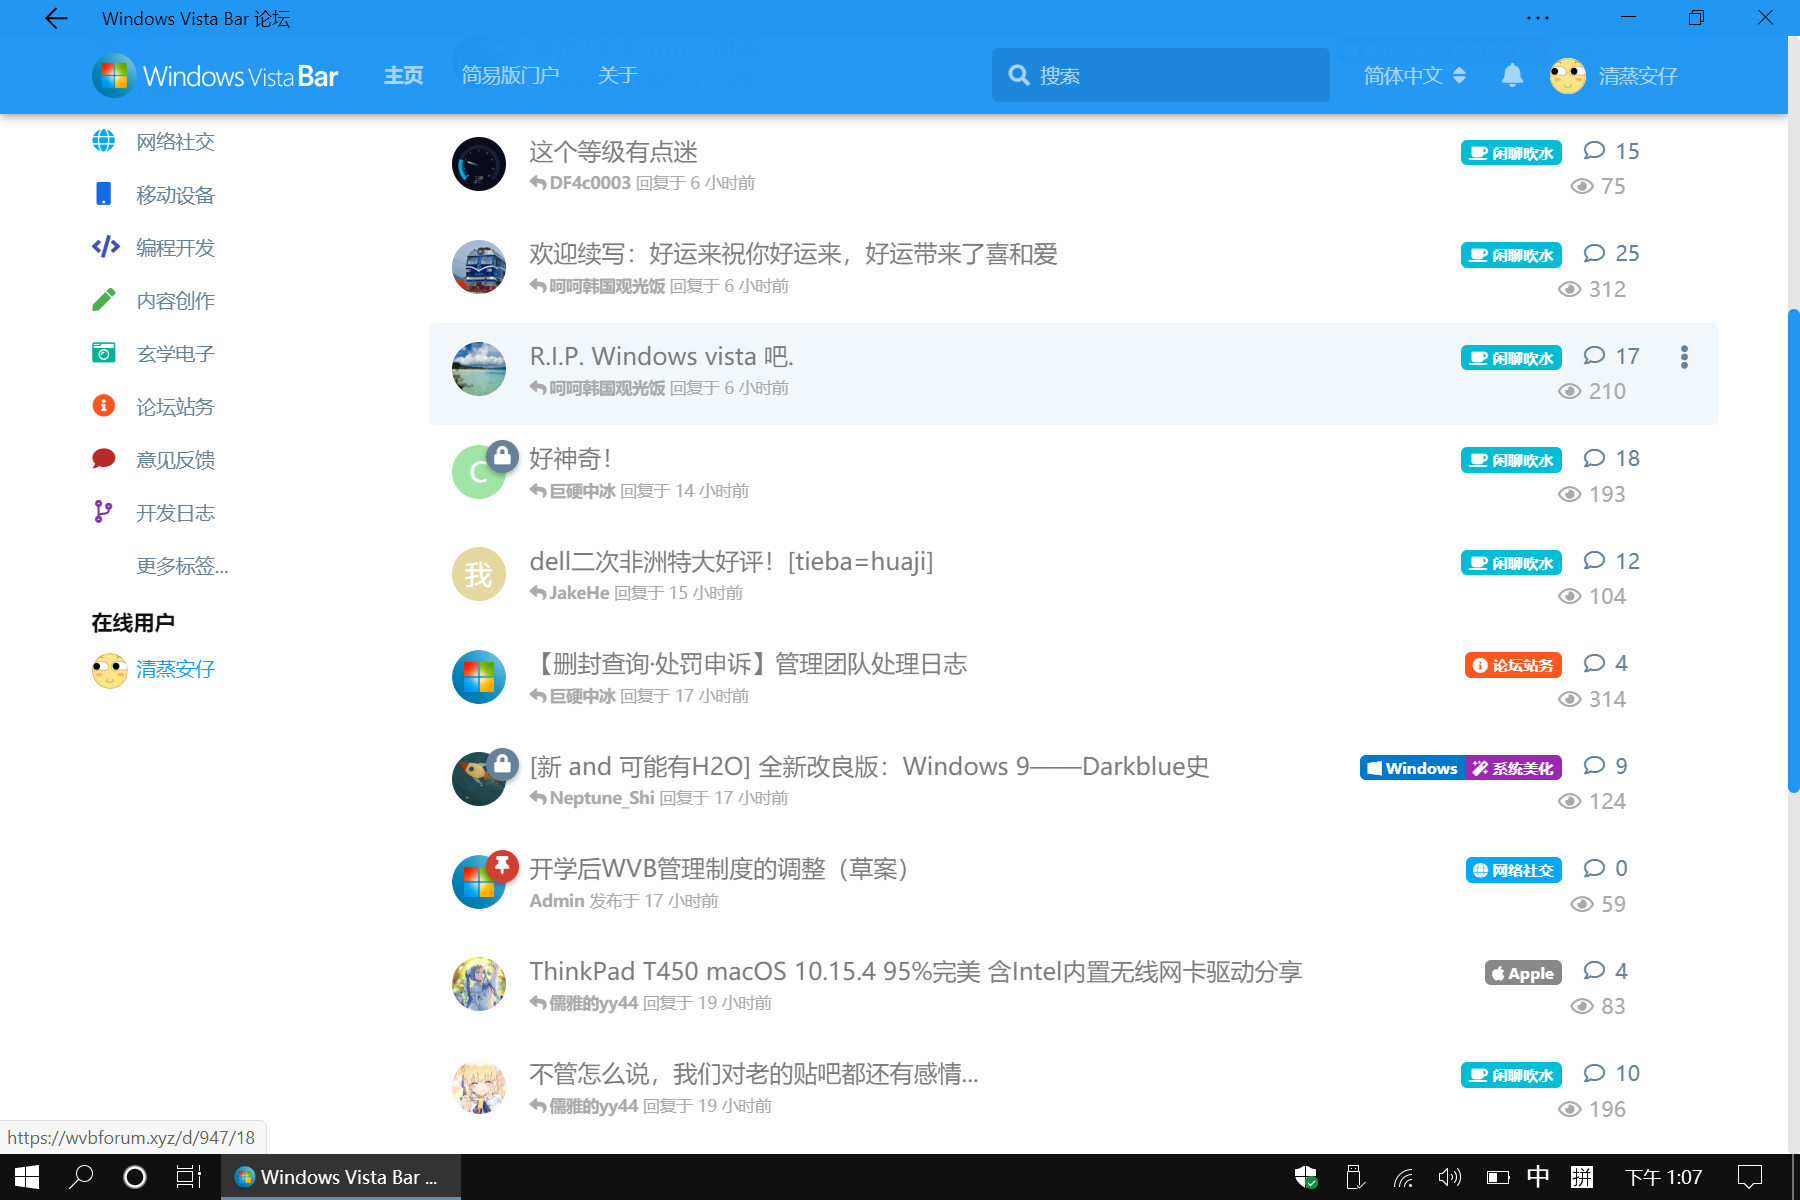
Task: Click the page vertical scrollbar thumb
Action: (1793, 550)
